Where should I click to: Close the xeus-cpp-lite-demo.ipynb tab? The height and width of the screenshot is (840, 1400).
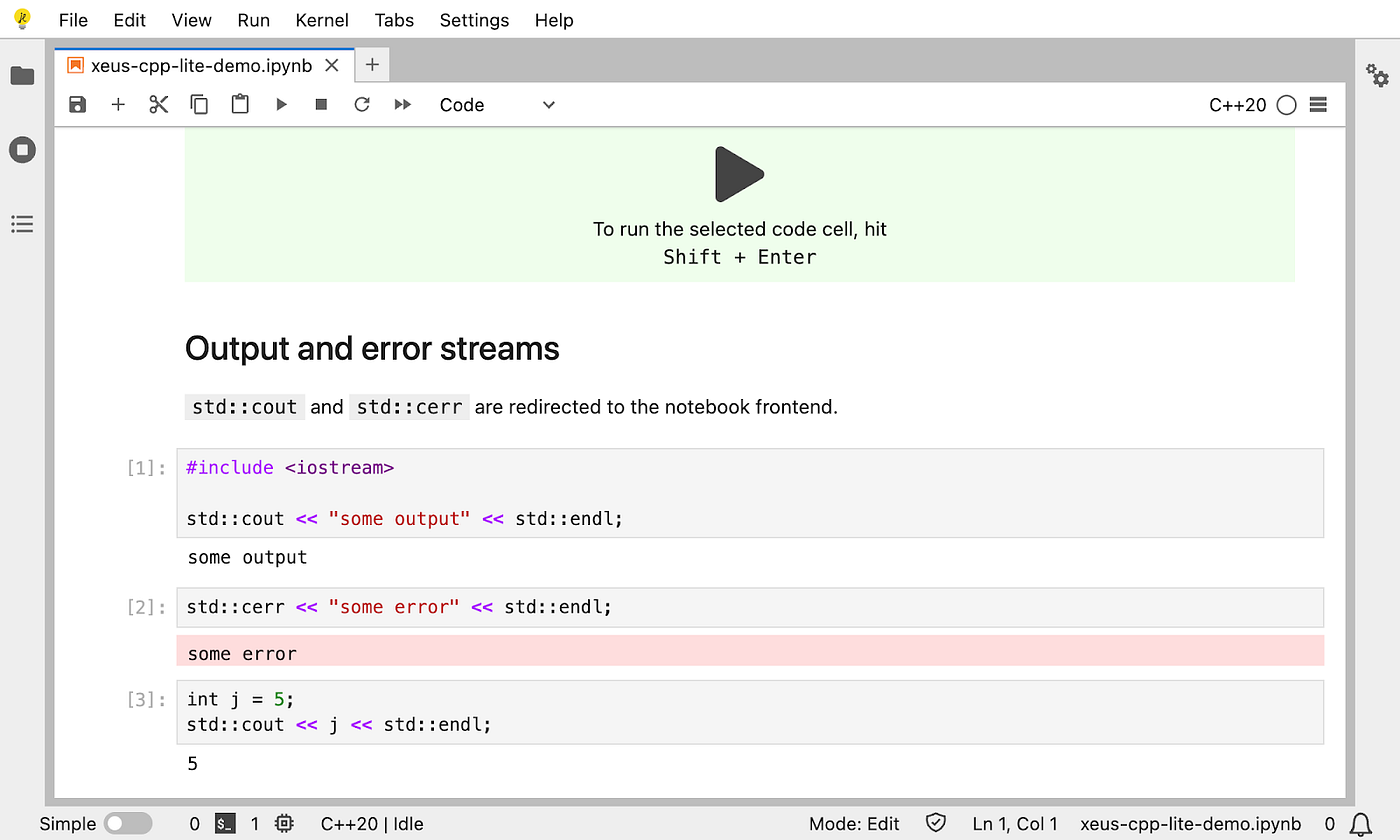point(333,65)
